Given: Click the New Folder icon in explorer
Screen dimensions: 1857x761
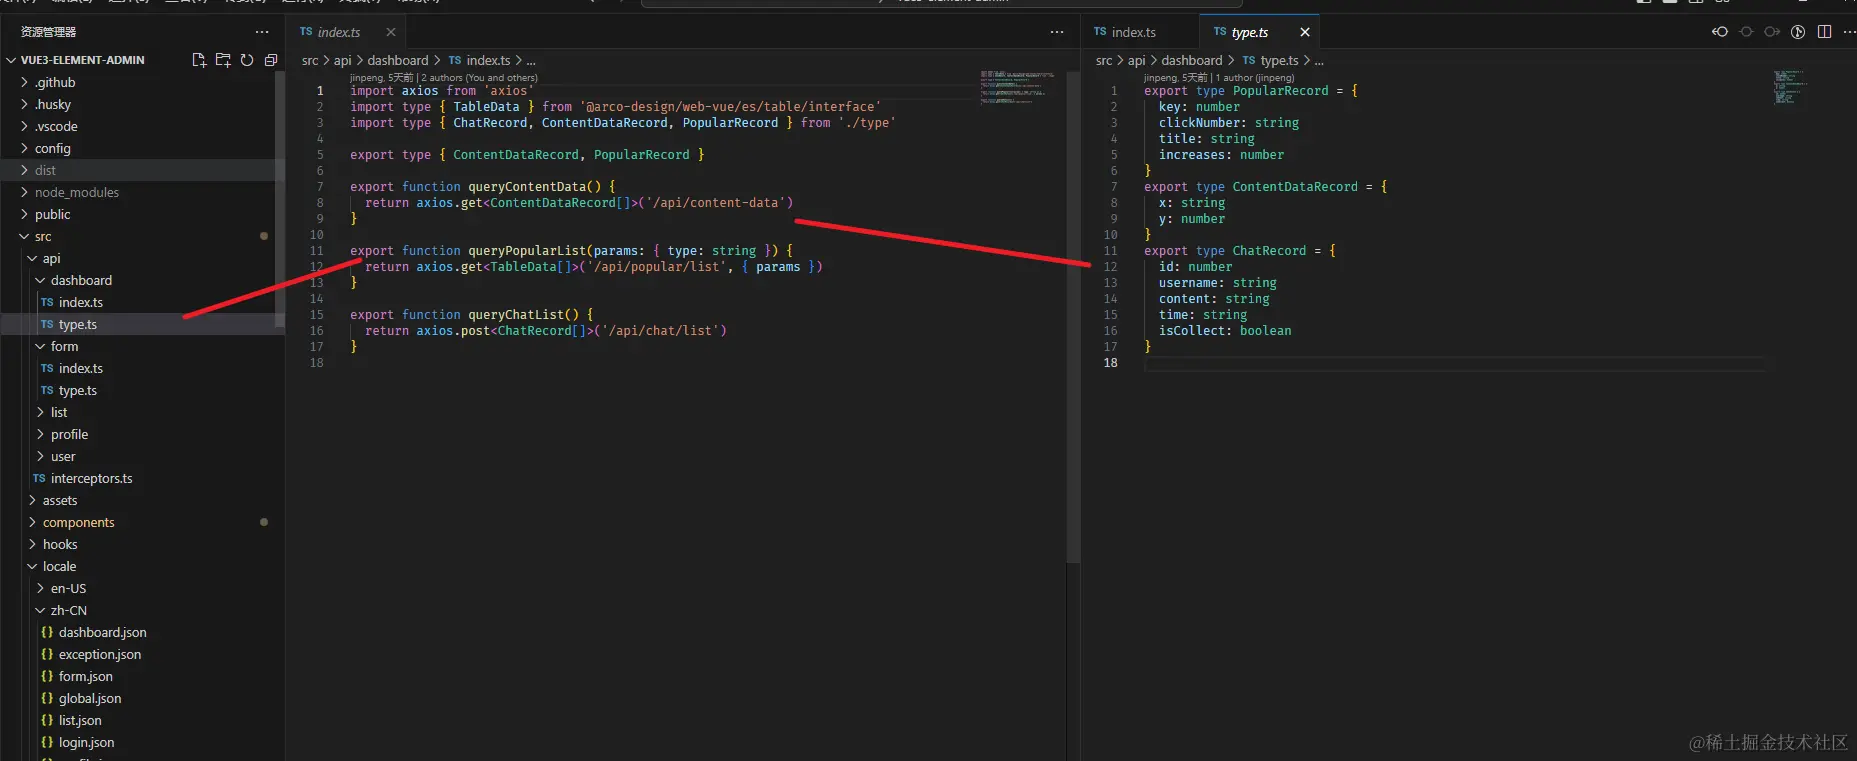Looking at the screenshot, I should coord(223,60).
